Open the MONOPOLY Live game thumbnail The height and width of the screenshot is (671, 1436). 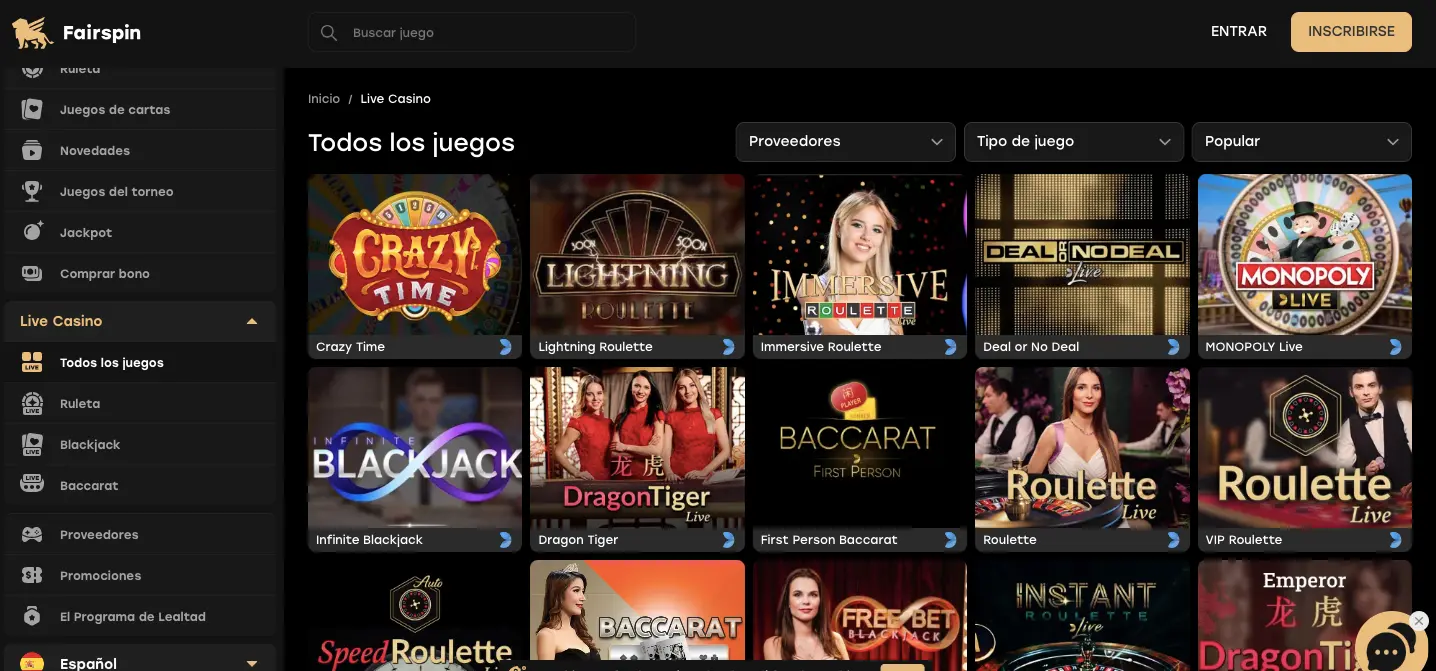[1305, 255]
